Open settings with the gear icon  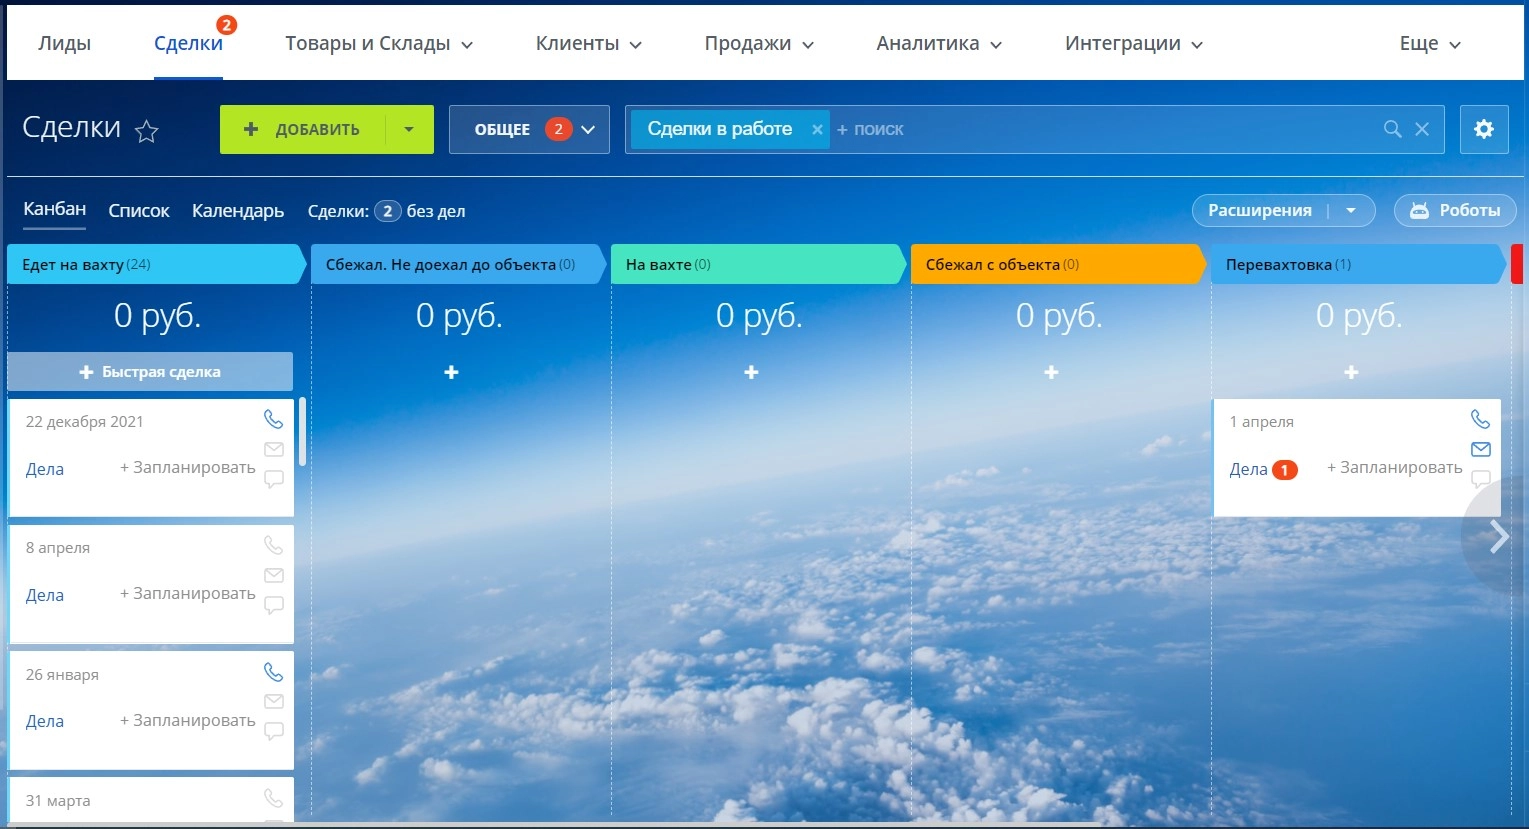click(1483, 129)
